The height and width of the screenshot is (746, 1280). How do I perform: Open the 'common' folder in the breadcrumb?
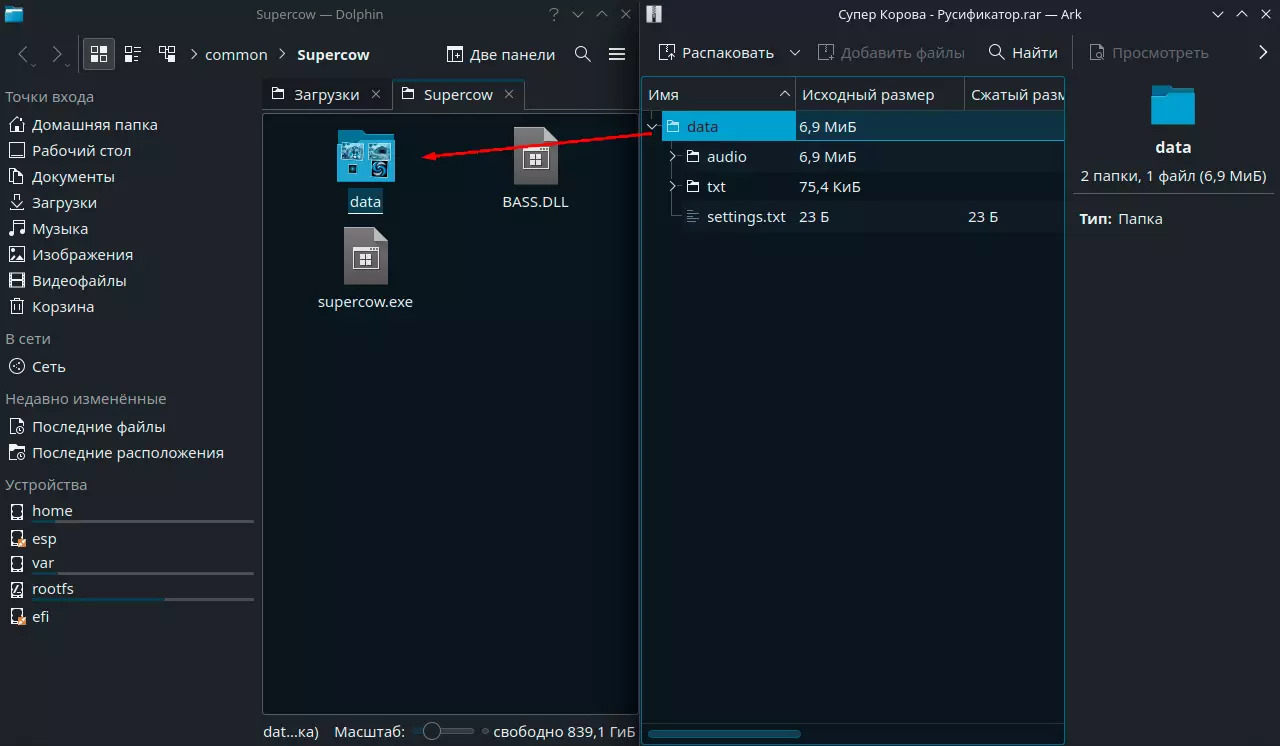point(236,55)
